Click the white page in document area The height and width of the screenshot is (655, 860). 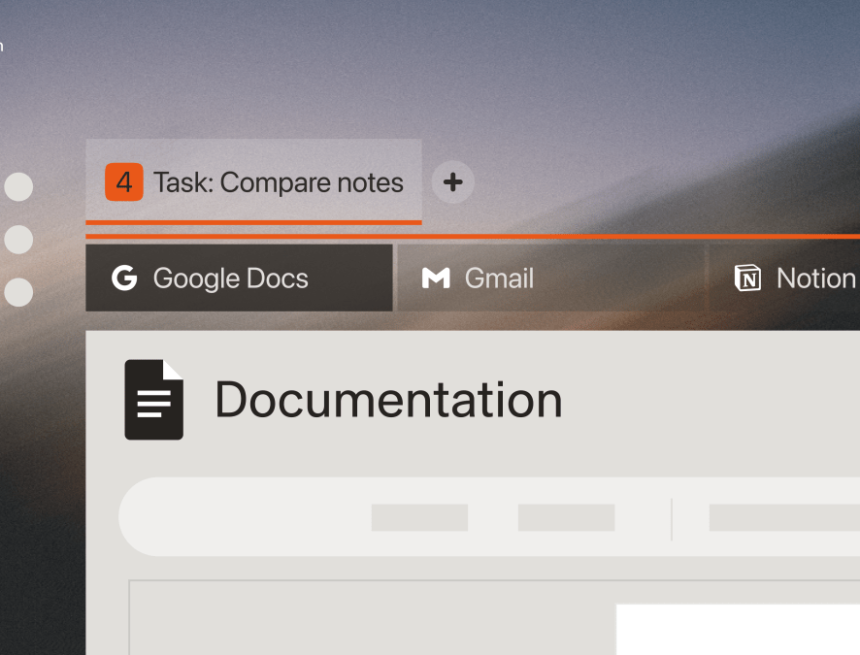click(x=737, y=630)
